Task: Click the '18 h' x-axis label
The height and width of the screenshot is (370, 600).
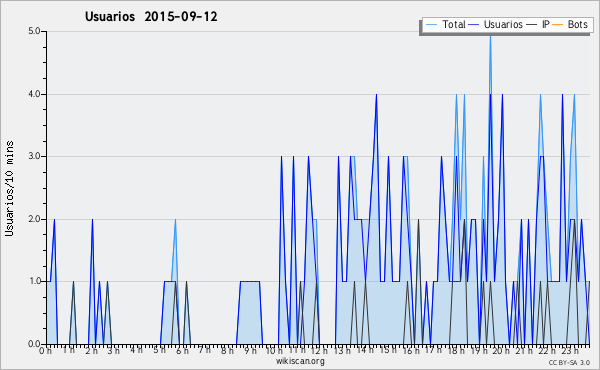Action: click(x=456, y=351)
